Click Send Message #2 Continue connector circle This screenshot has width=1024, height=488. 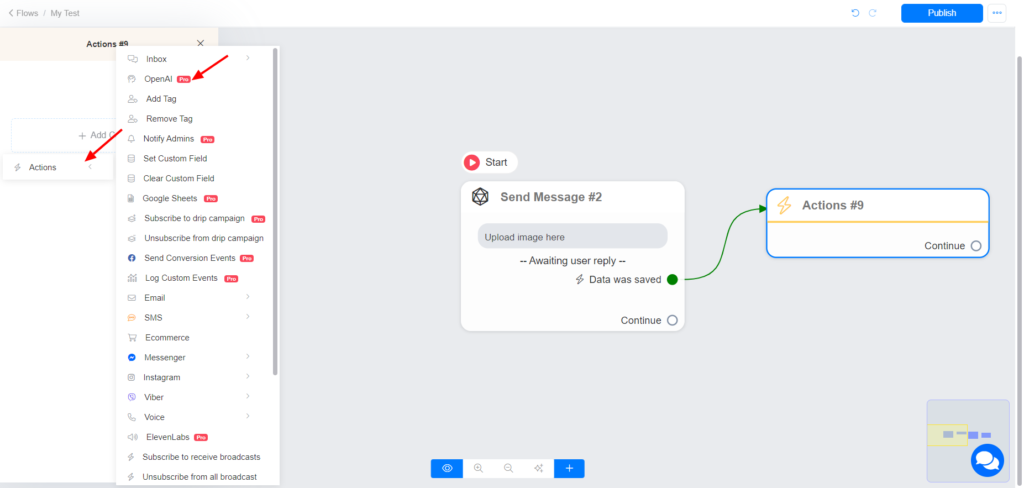click(672, 320)
